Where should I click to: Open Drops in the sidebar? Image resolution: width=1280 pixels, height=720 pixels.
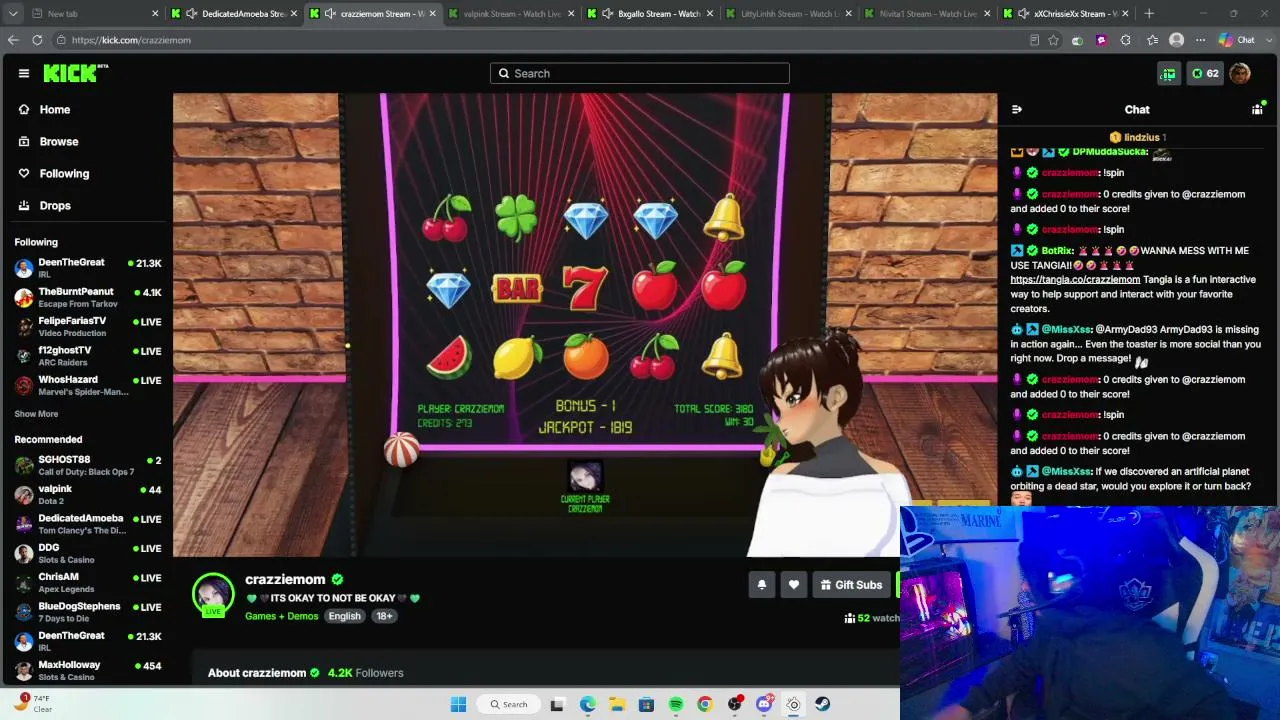click(55, 206)
